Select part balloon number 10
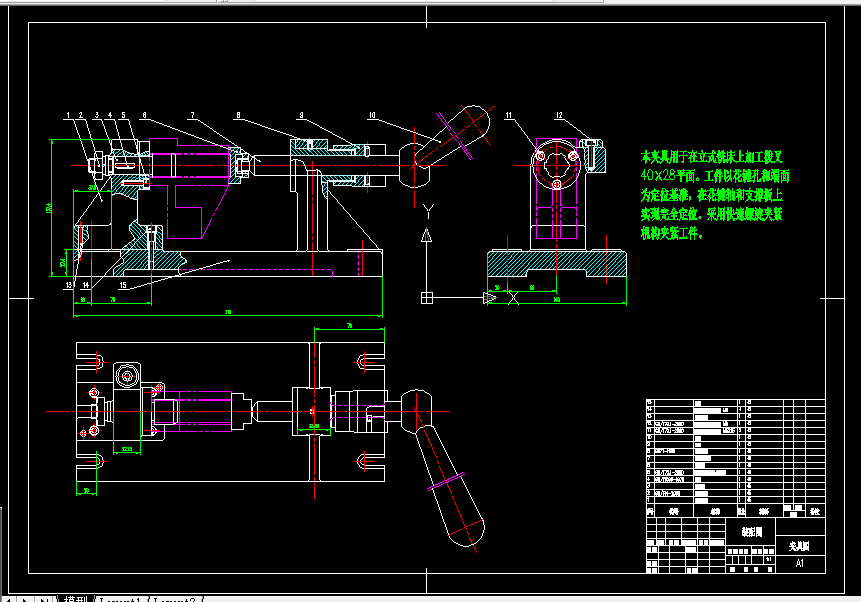The width and height of the screenshot is (861, 602). (x=372, y=115)
